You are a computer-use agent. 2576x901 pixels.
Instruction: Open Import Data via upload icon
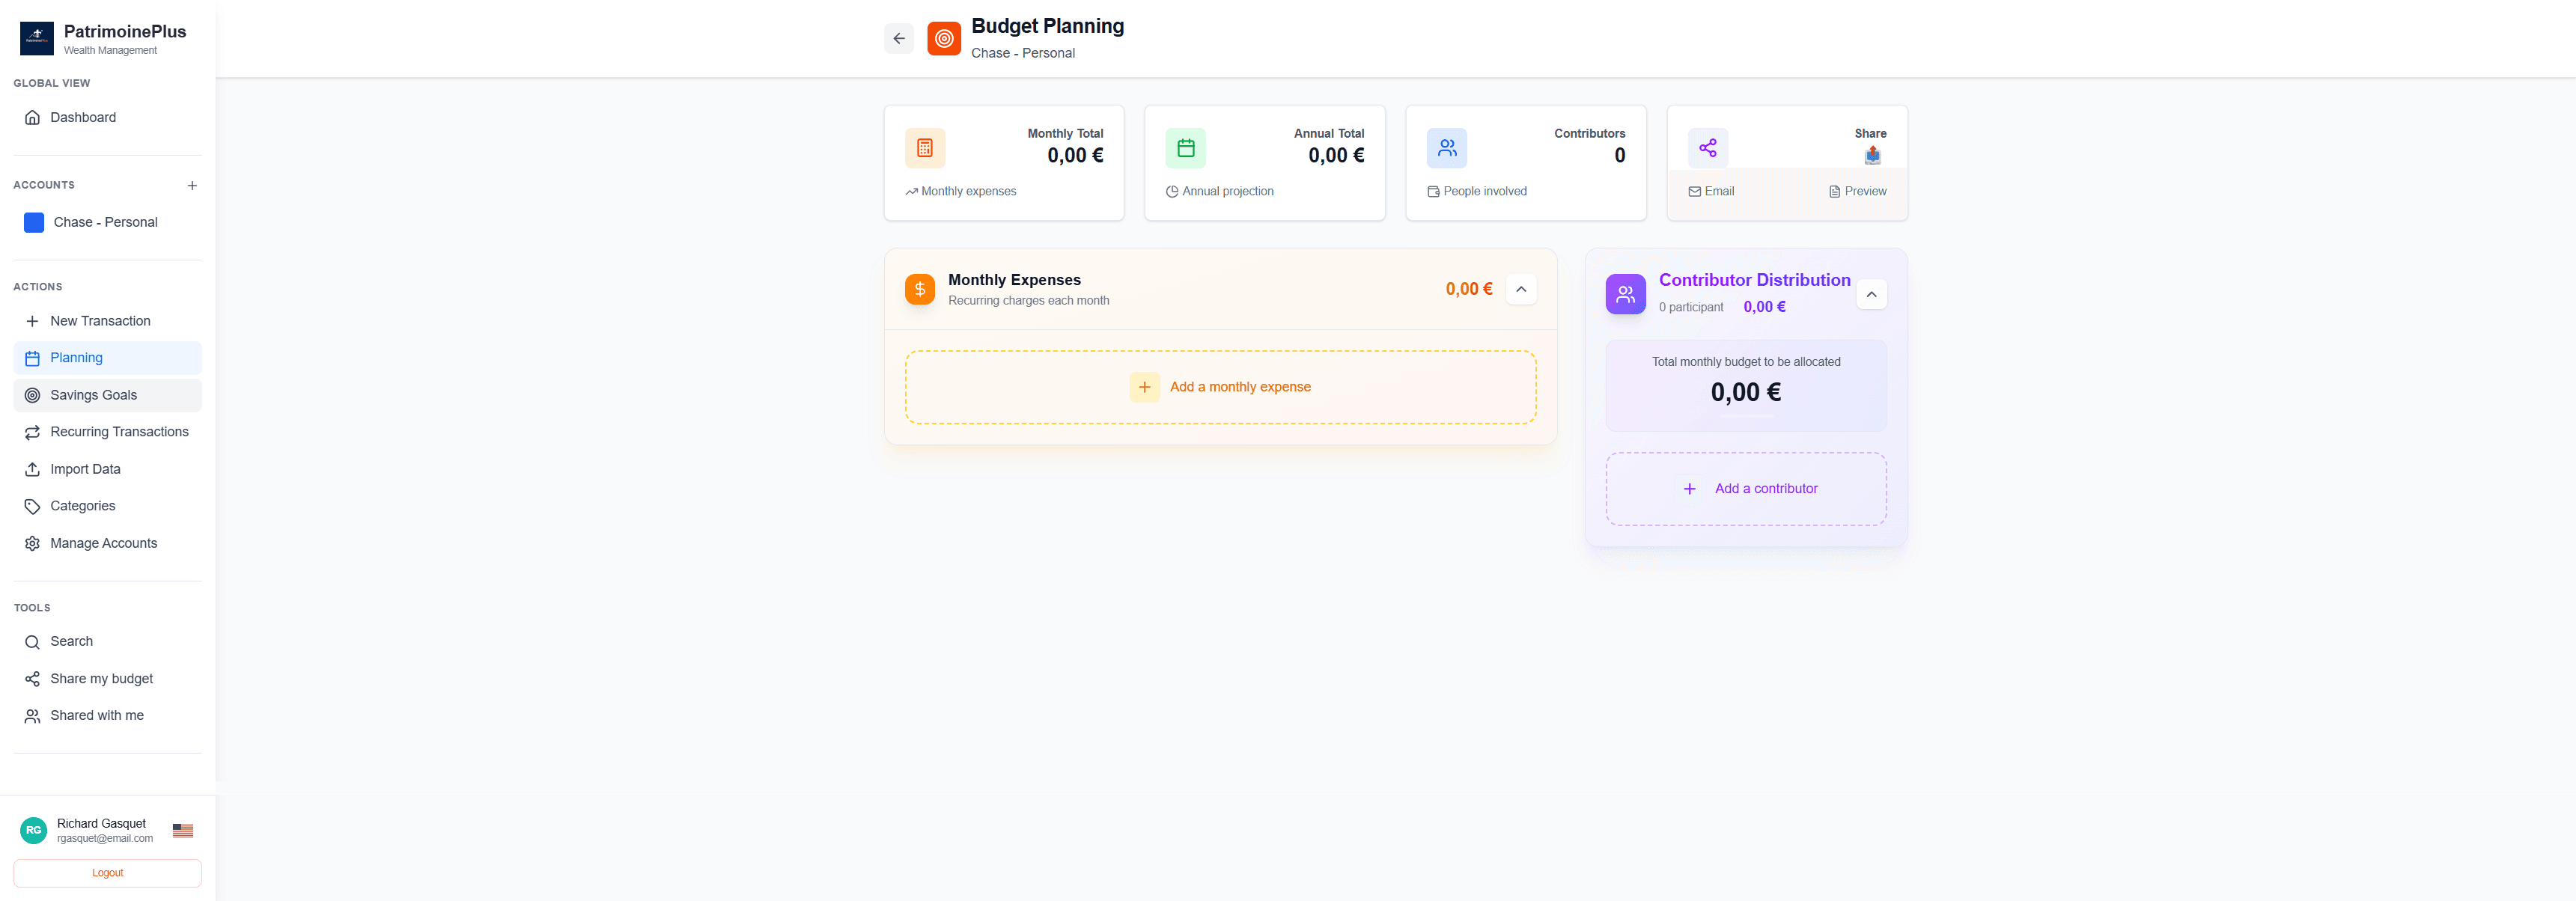click(33, 468)
